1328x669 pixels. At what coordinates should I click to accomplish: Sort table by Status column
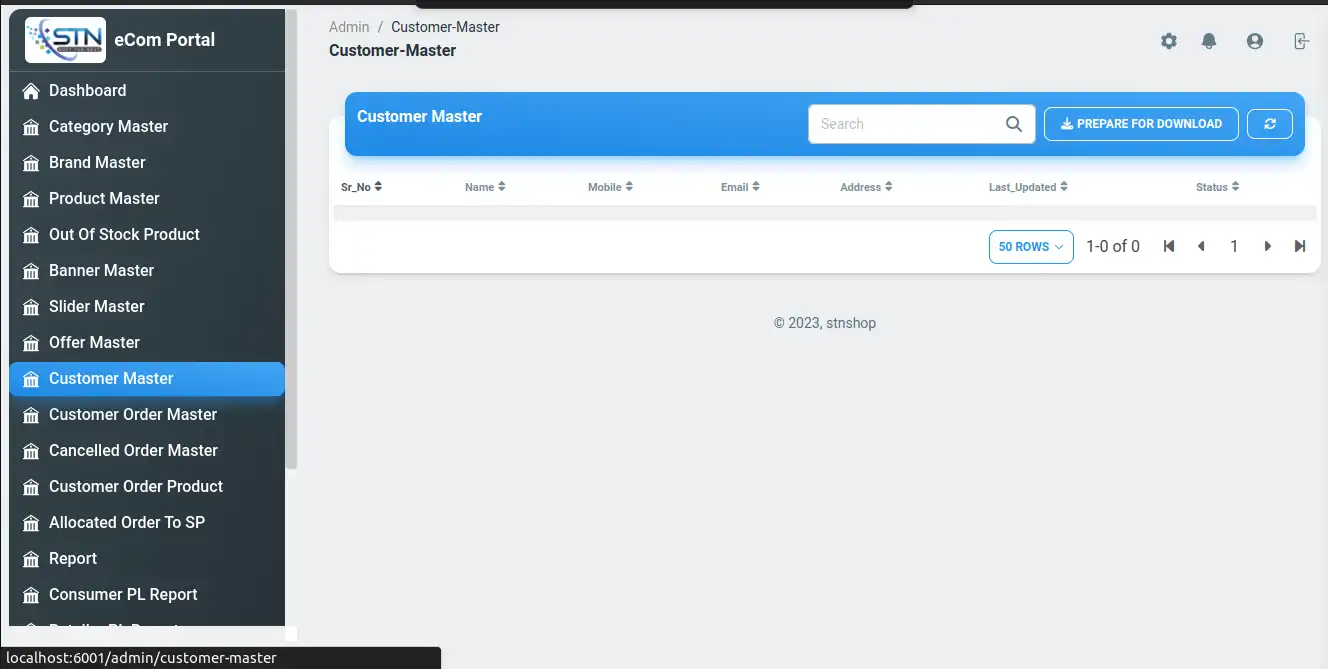1217,187
